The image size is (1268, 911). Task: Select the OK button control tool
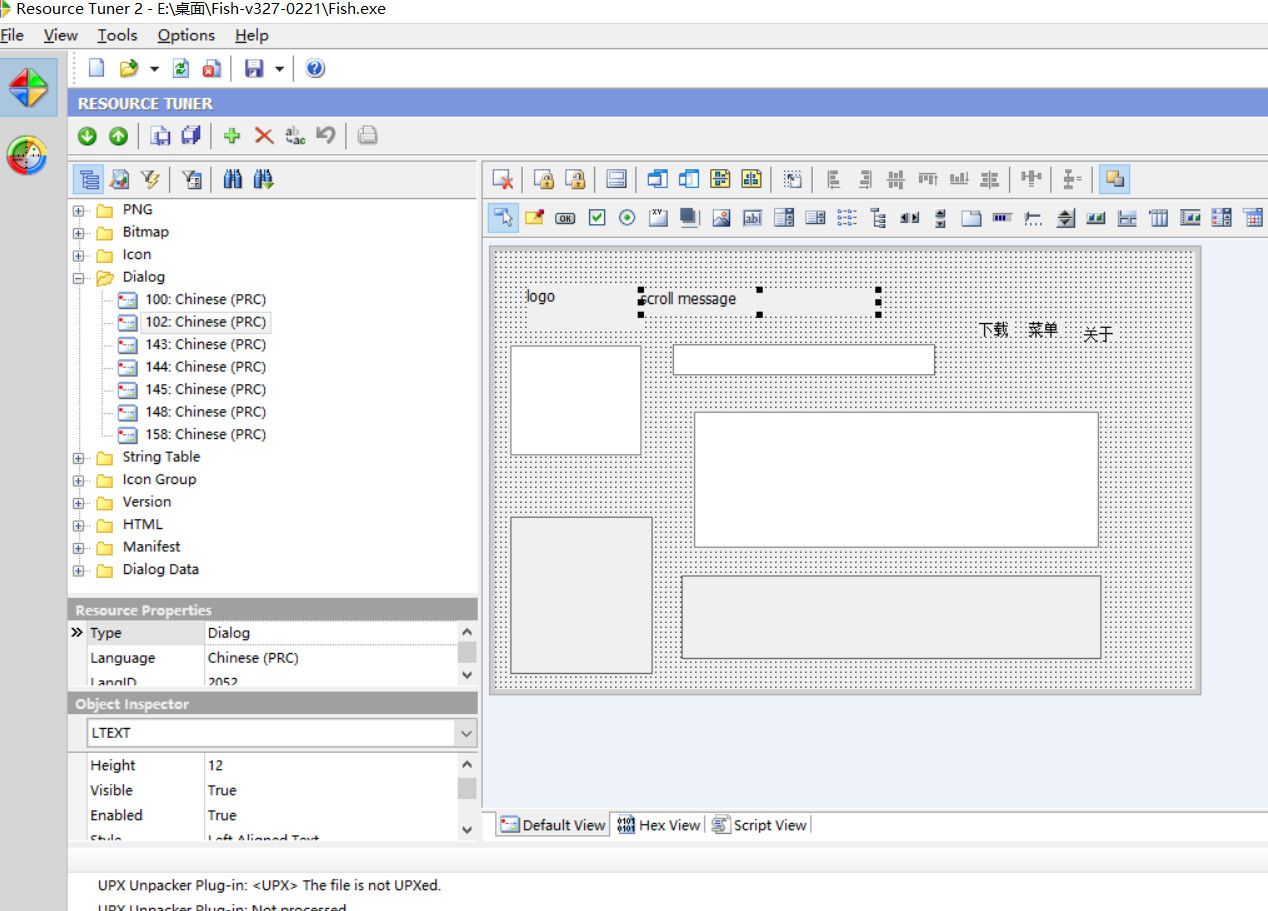point(565,218)
